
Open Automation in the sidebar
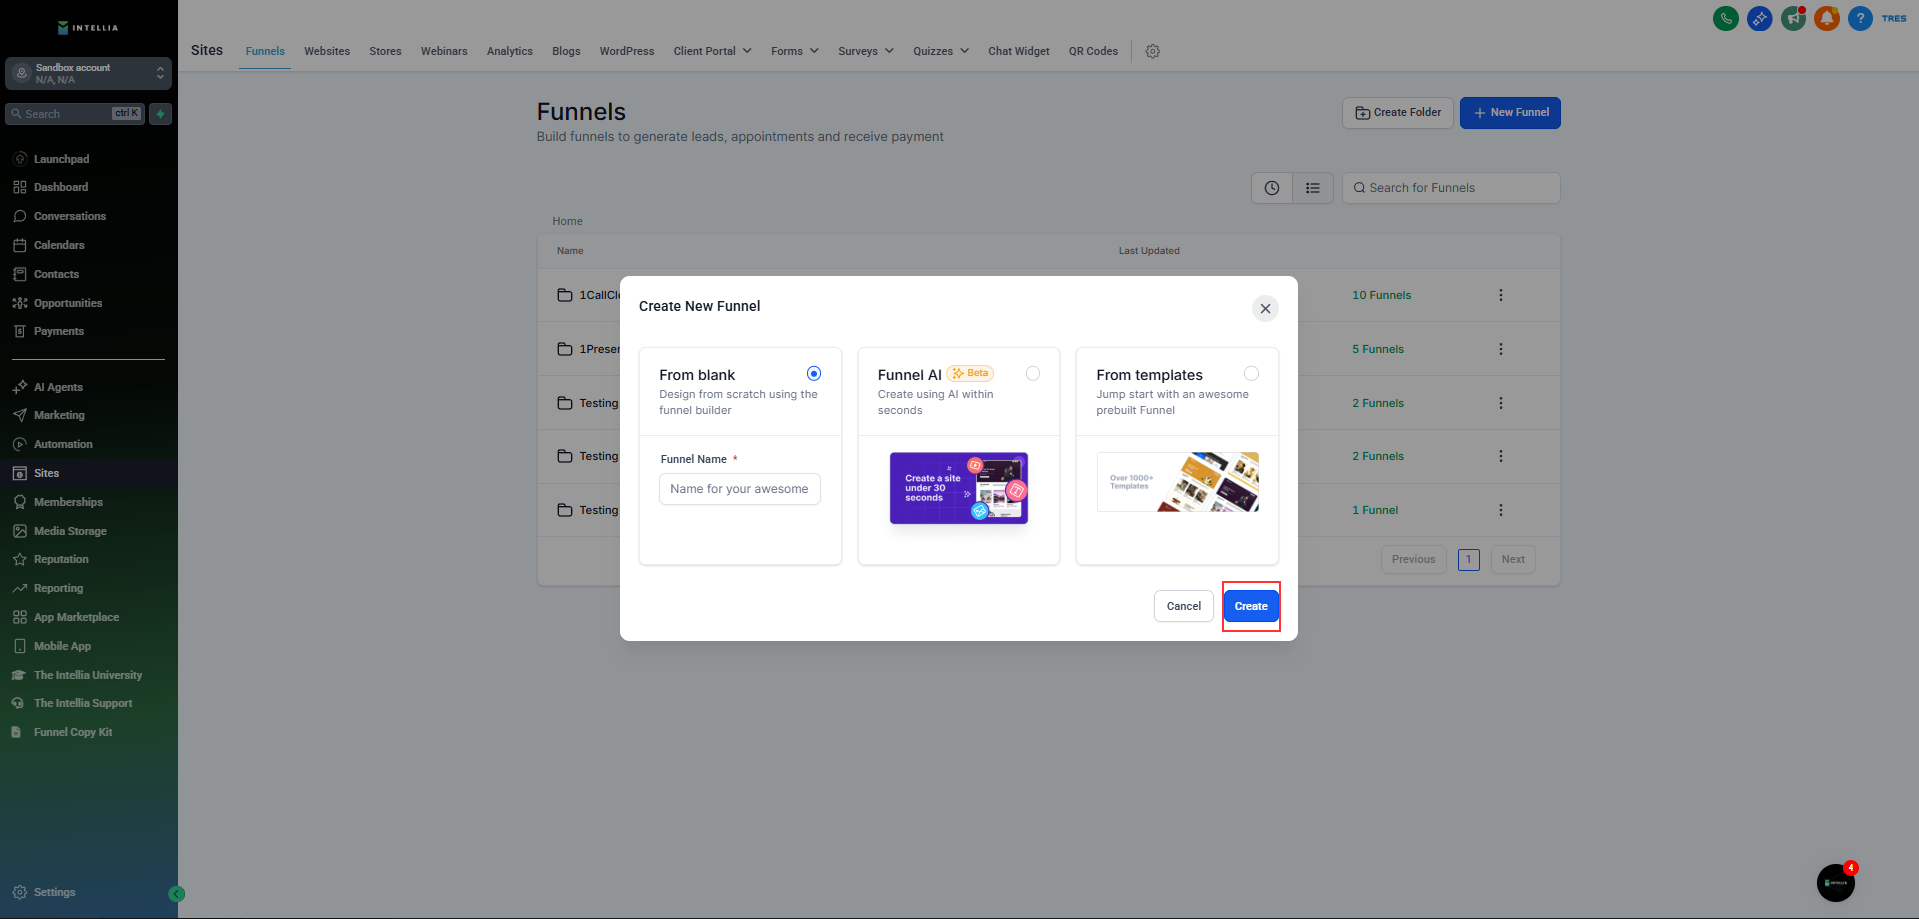coord(63,444)
